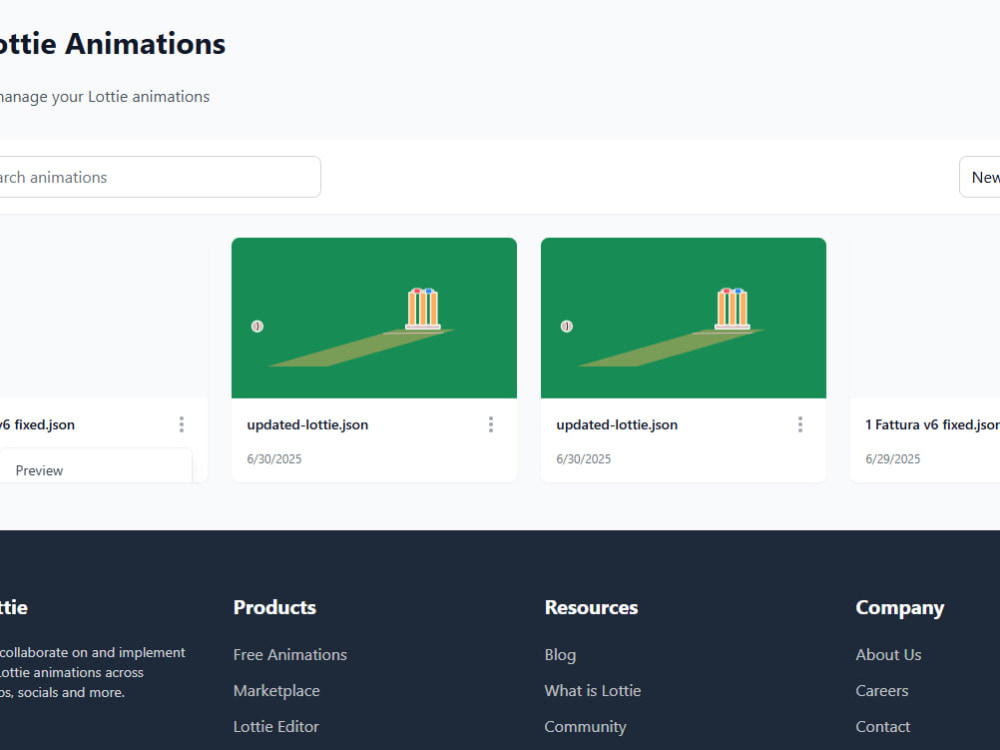Go to Community link in footer
This screenshot has width=1000, height=750.
coord(585,726)
